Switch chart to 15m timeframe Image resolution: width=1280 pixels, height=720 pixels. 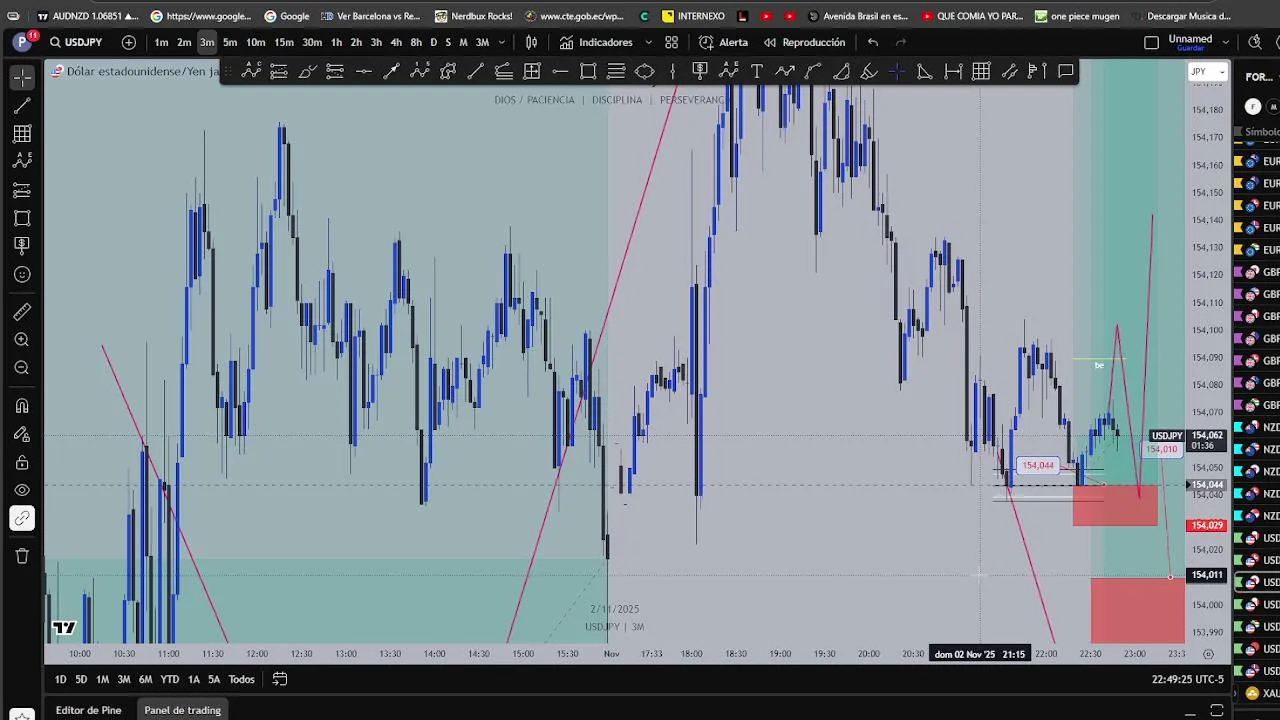tap(284, 42)
